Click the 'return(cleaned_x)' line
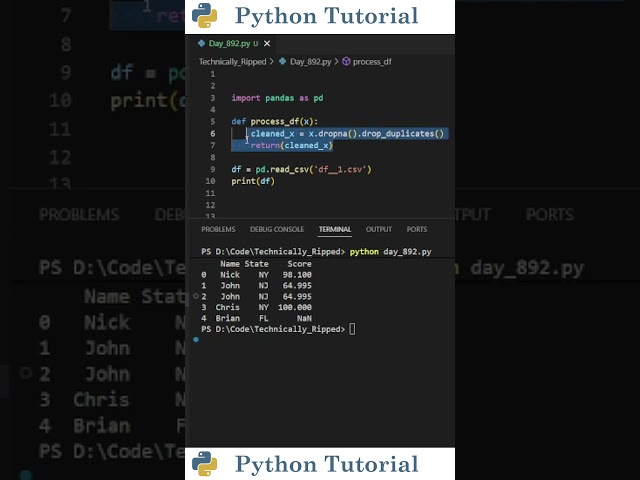This screenshot has width=640, height=480. pos(291,145)
